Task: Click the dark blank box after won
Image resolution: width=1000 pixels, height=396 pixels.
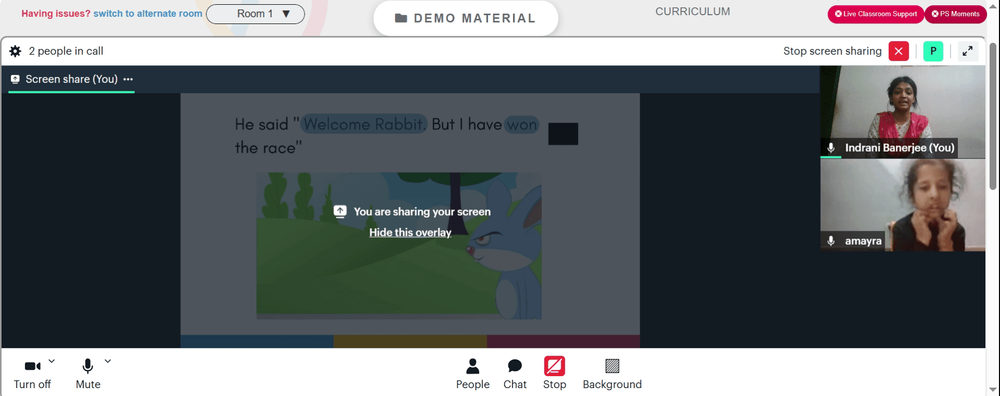Action: point(563,134)
